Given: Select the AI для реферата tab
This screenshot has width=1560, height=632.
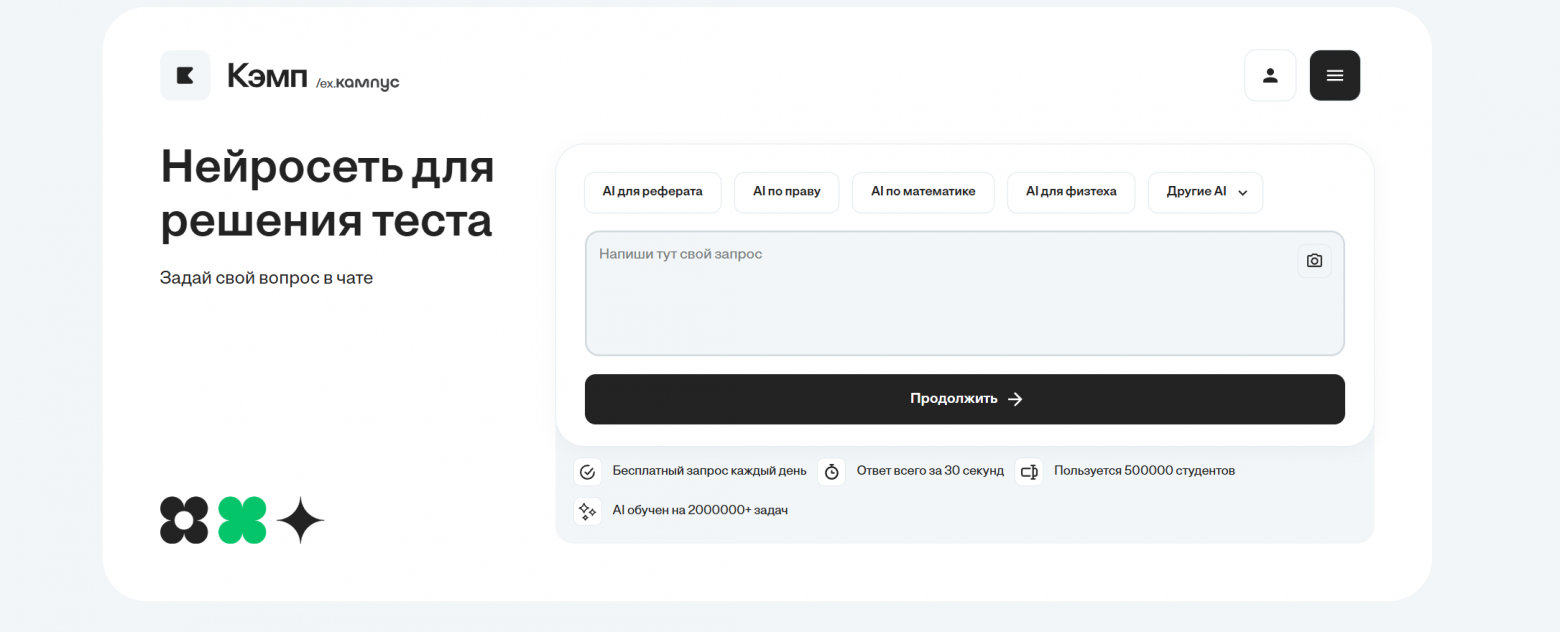Looking at the screenshot, I should pyautogui.click(x=652, y=192).
